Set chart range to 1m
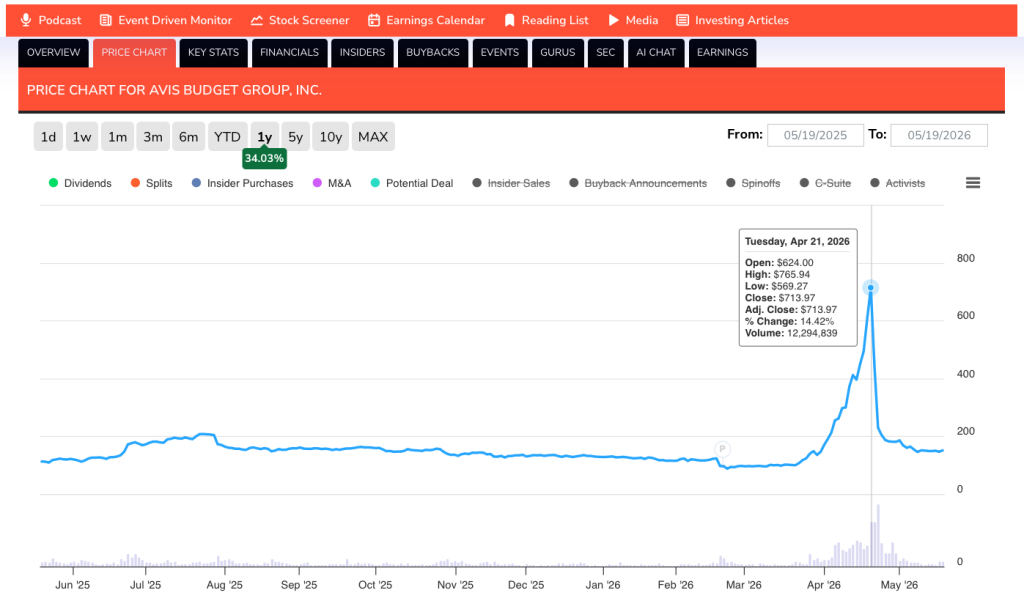This screenshot has width=1024, height=601. pyautogui.click(x=118, y=137)
